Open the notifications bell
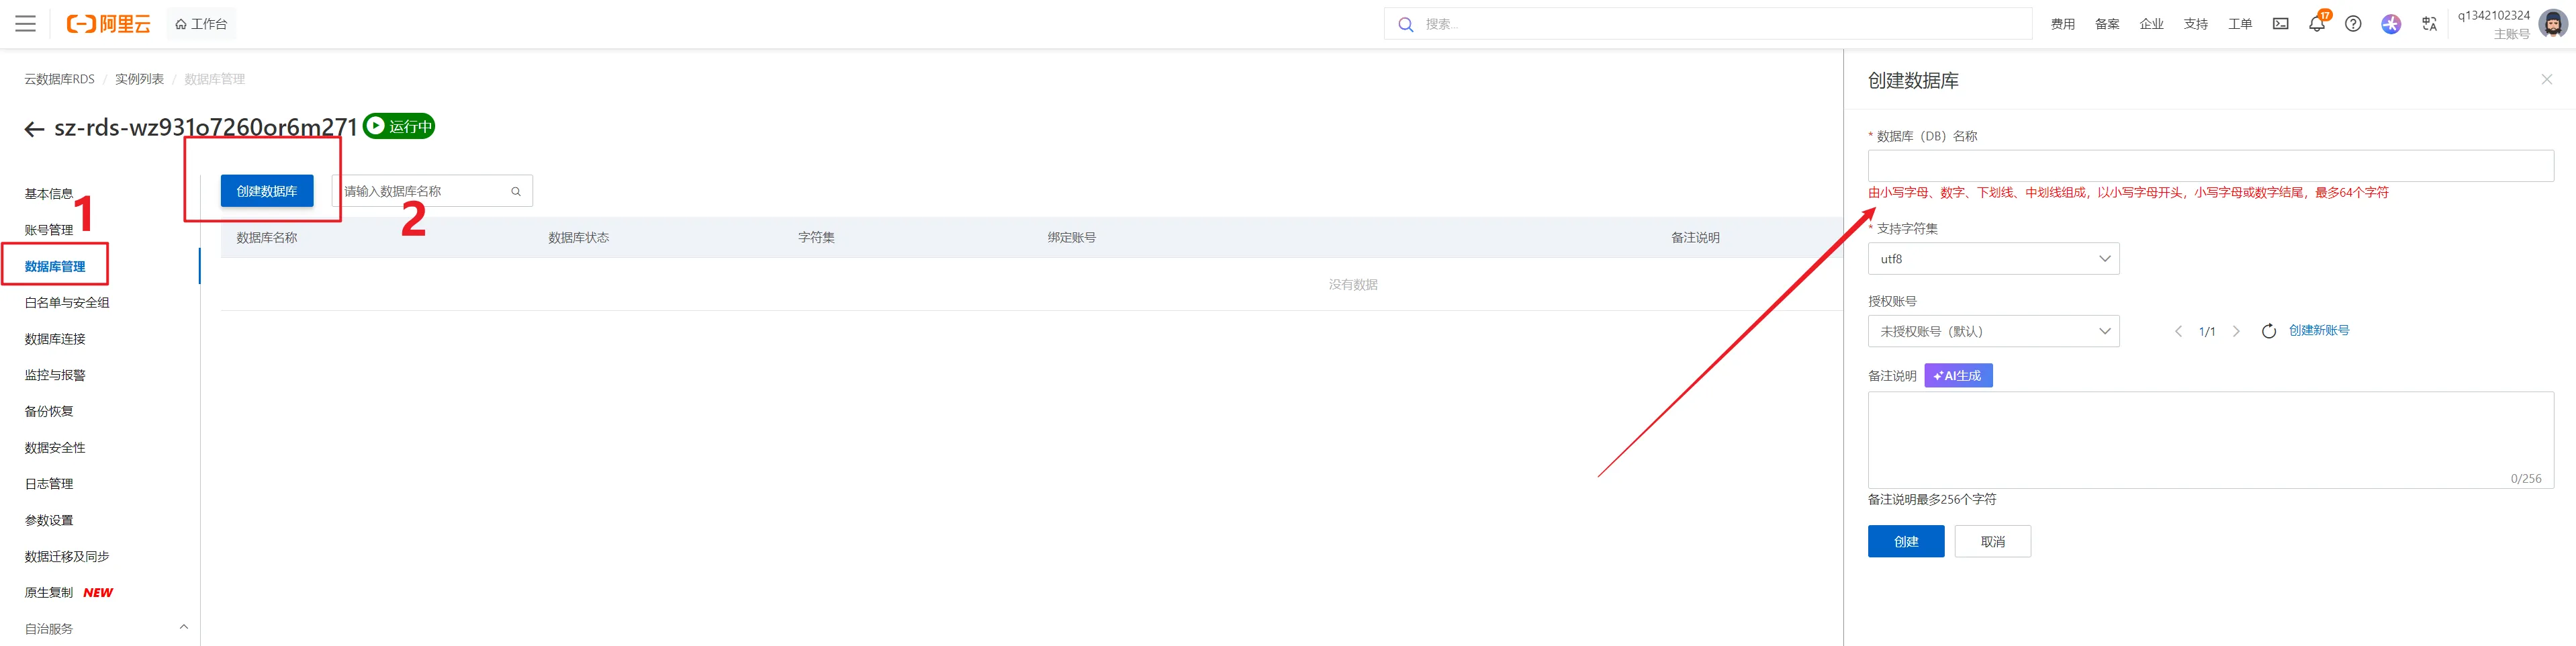 coord(2316,24)
